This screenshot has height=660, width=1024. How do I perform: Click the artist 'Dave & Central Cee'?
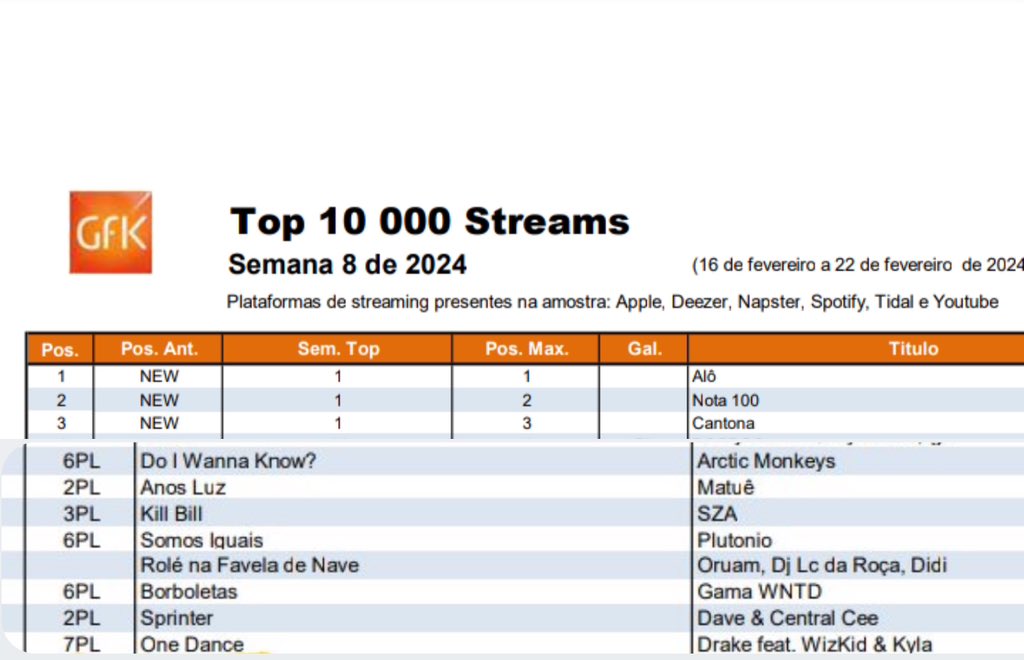pos(788,618)
